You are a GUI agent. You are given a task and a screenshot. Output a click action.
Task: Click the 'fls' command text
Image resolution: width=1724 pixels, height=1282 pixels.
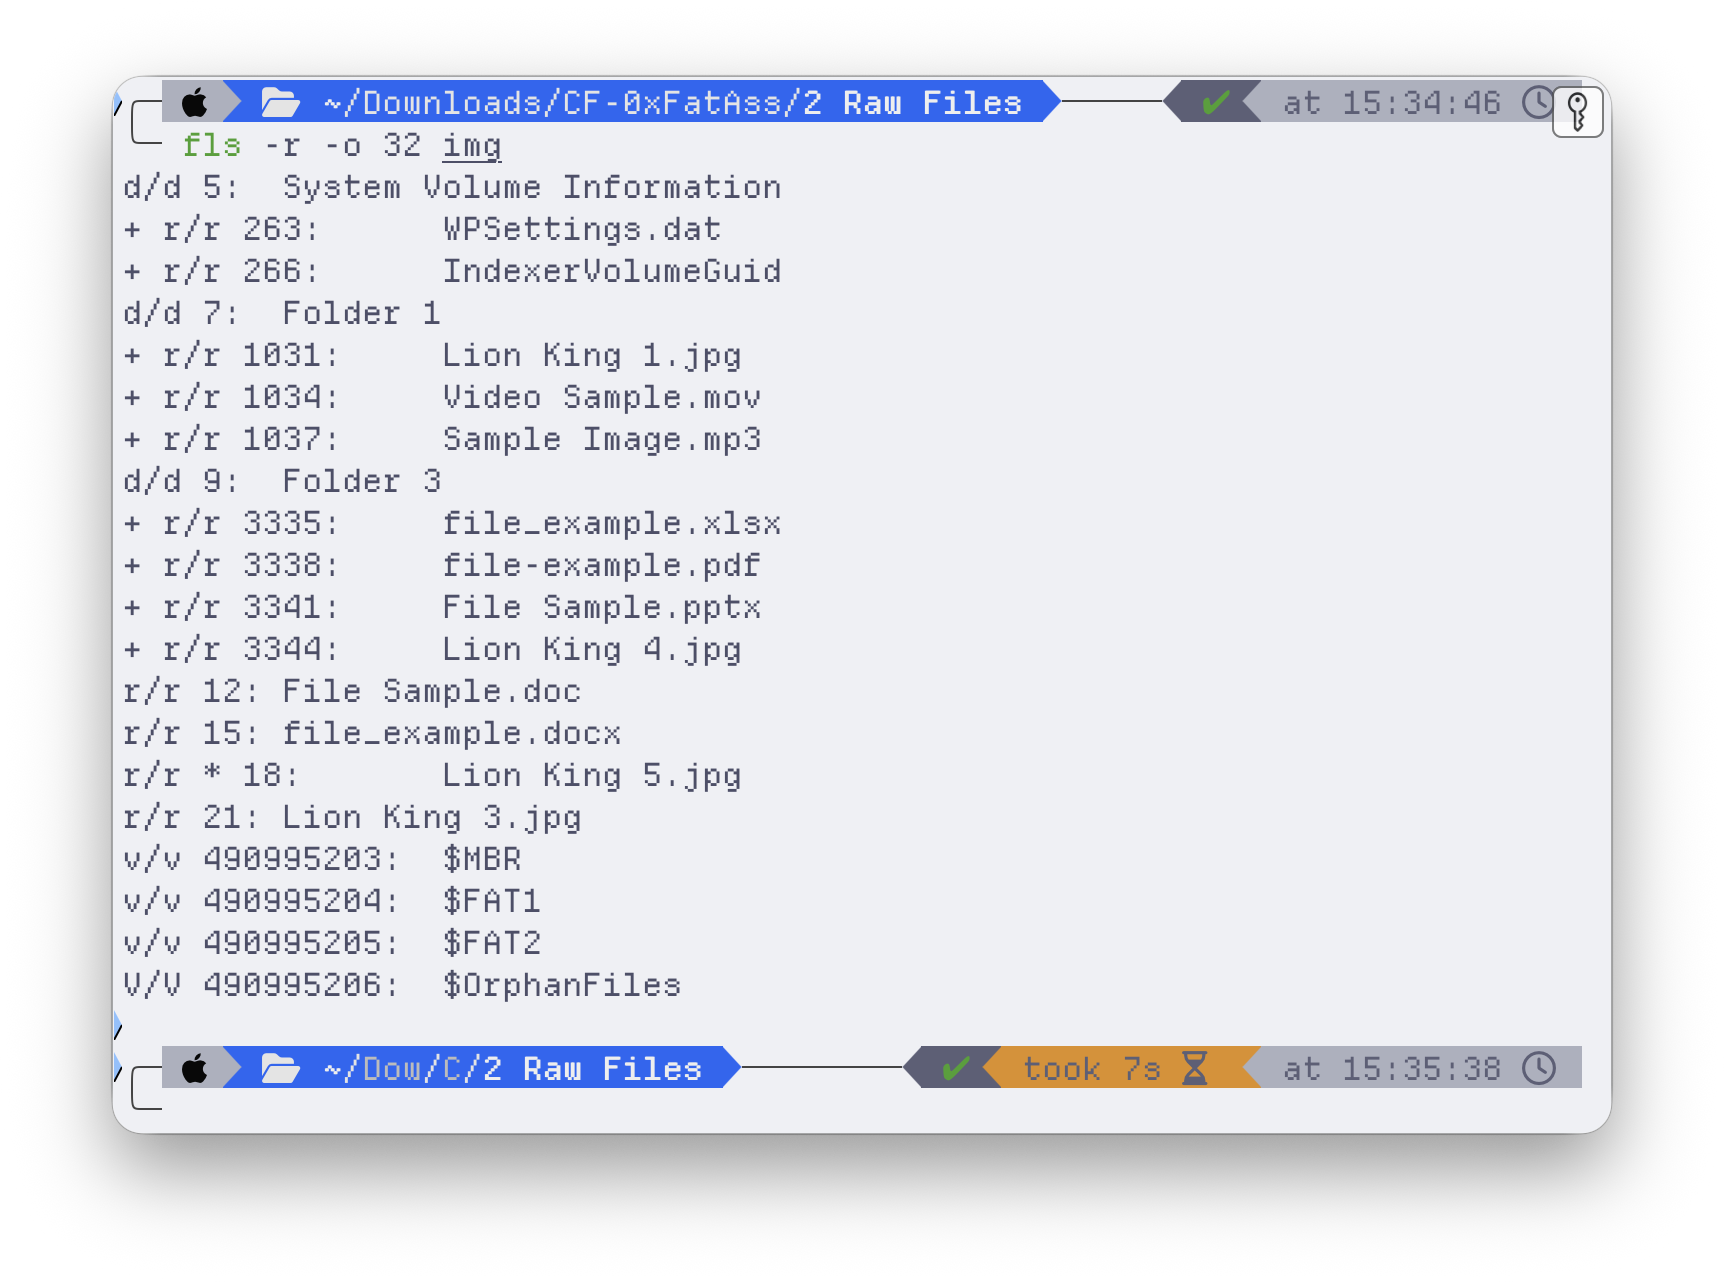[212, 145]
